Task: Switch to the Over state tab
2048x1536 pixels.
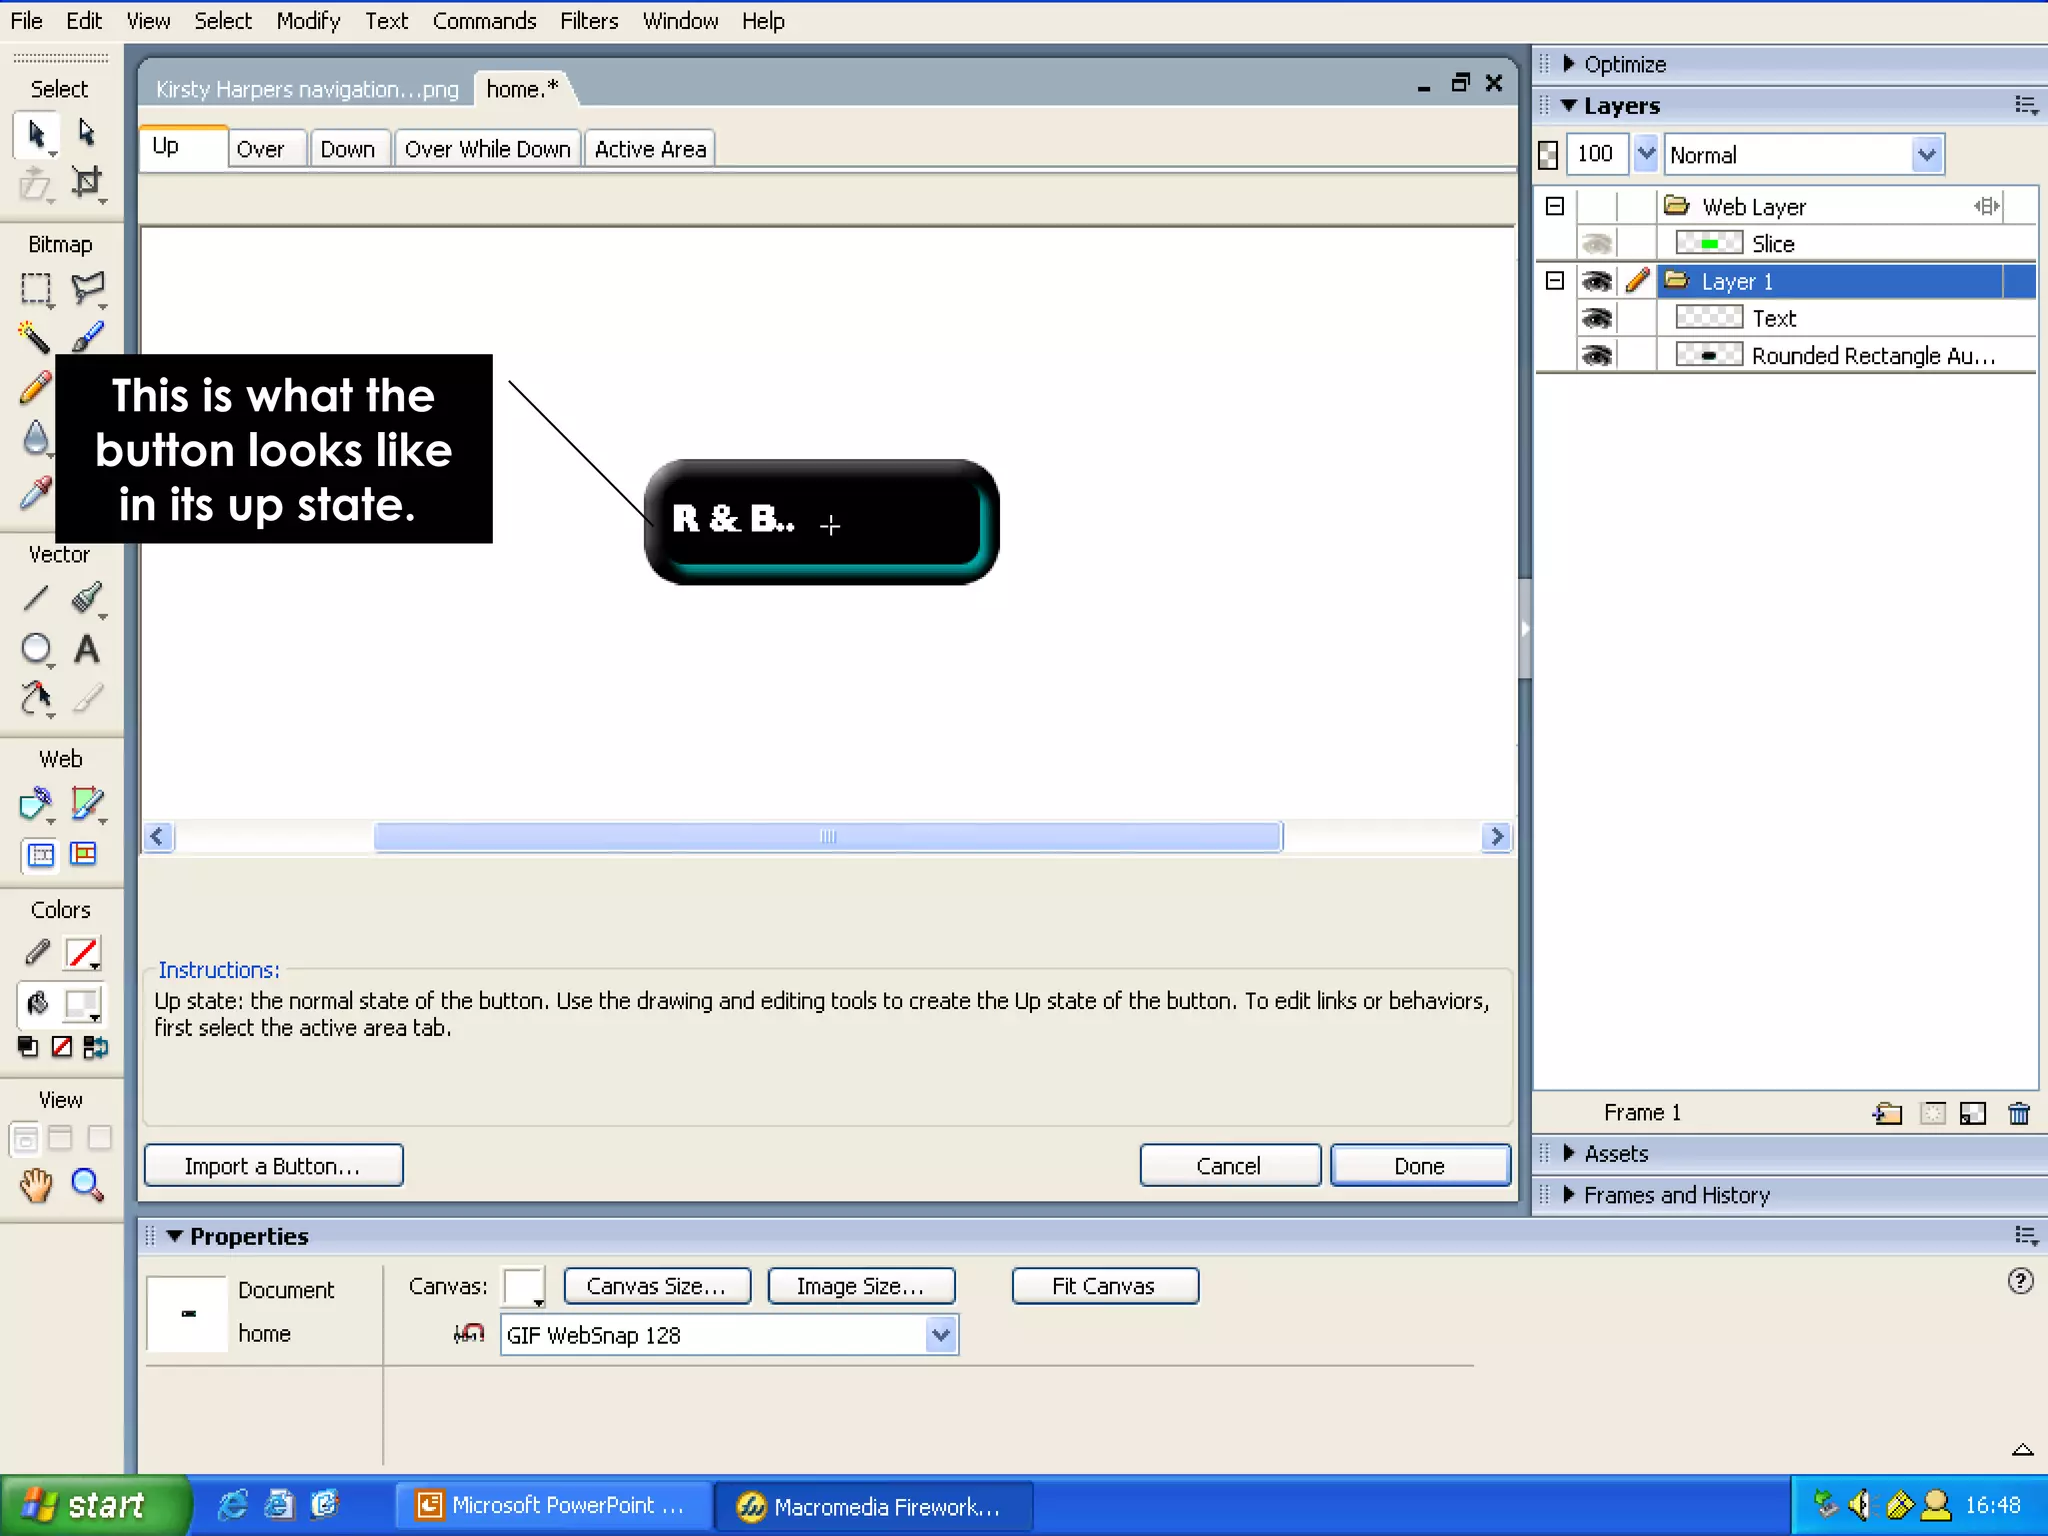Action: coord(261,149)
